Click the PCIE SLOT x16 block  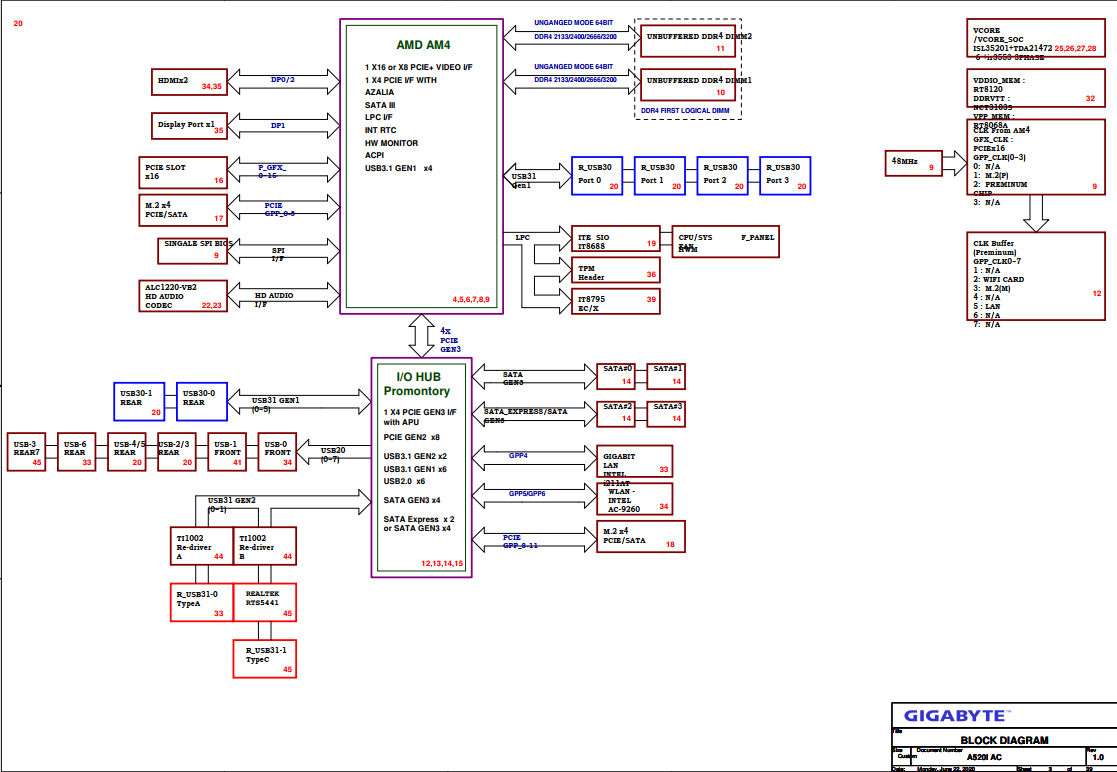(182, 173)
